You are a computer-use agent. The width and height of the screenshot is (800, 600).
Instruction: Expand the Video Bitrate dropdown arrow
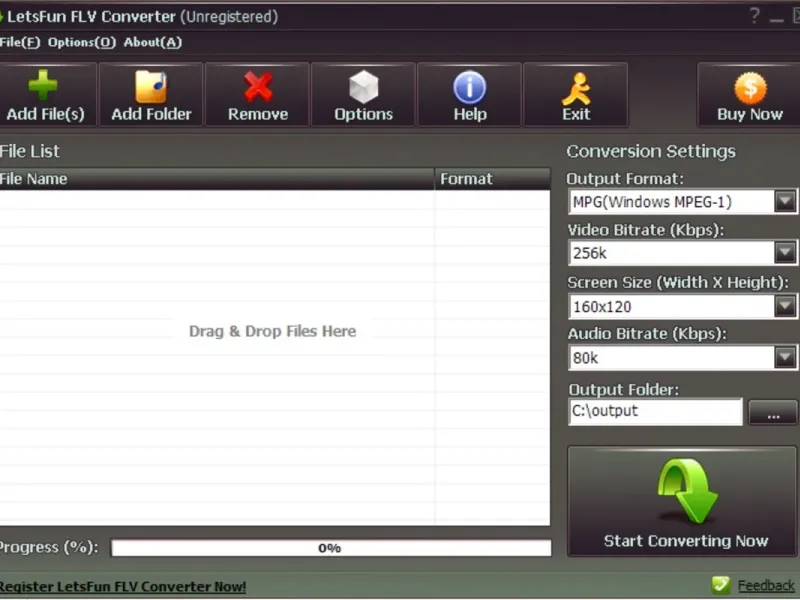click(x=785, y=253)
